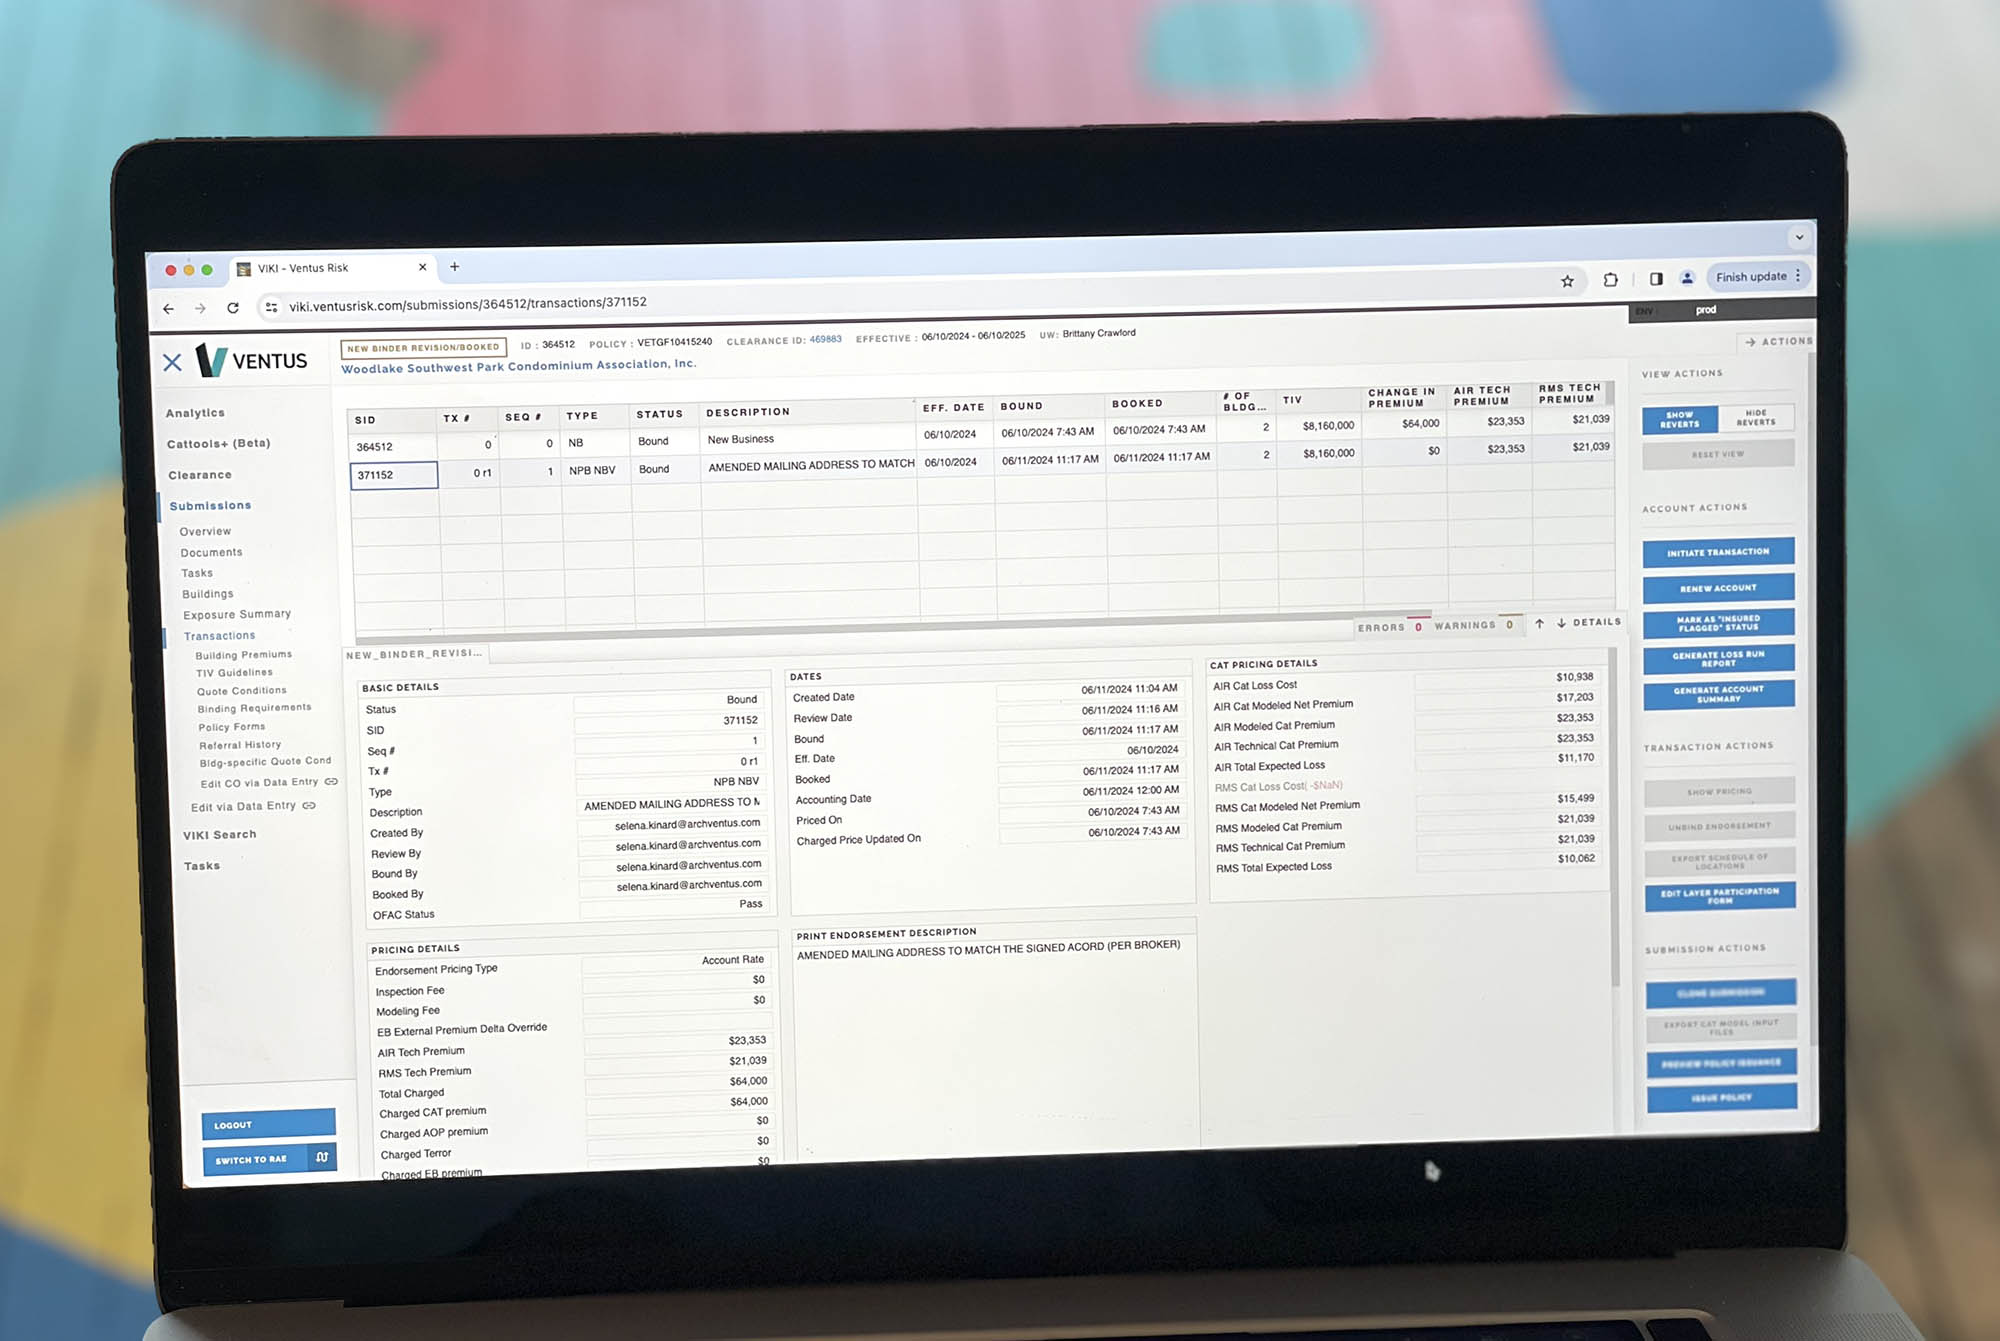The image size is (2000, 1341).
Task: Click the Reset View button
Action: point(1718,454)
